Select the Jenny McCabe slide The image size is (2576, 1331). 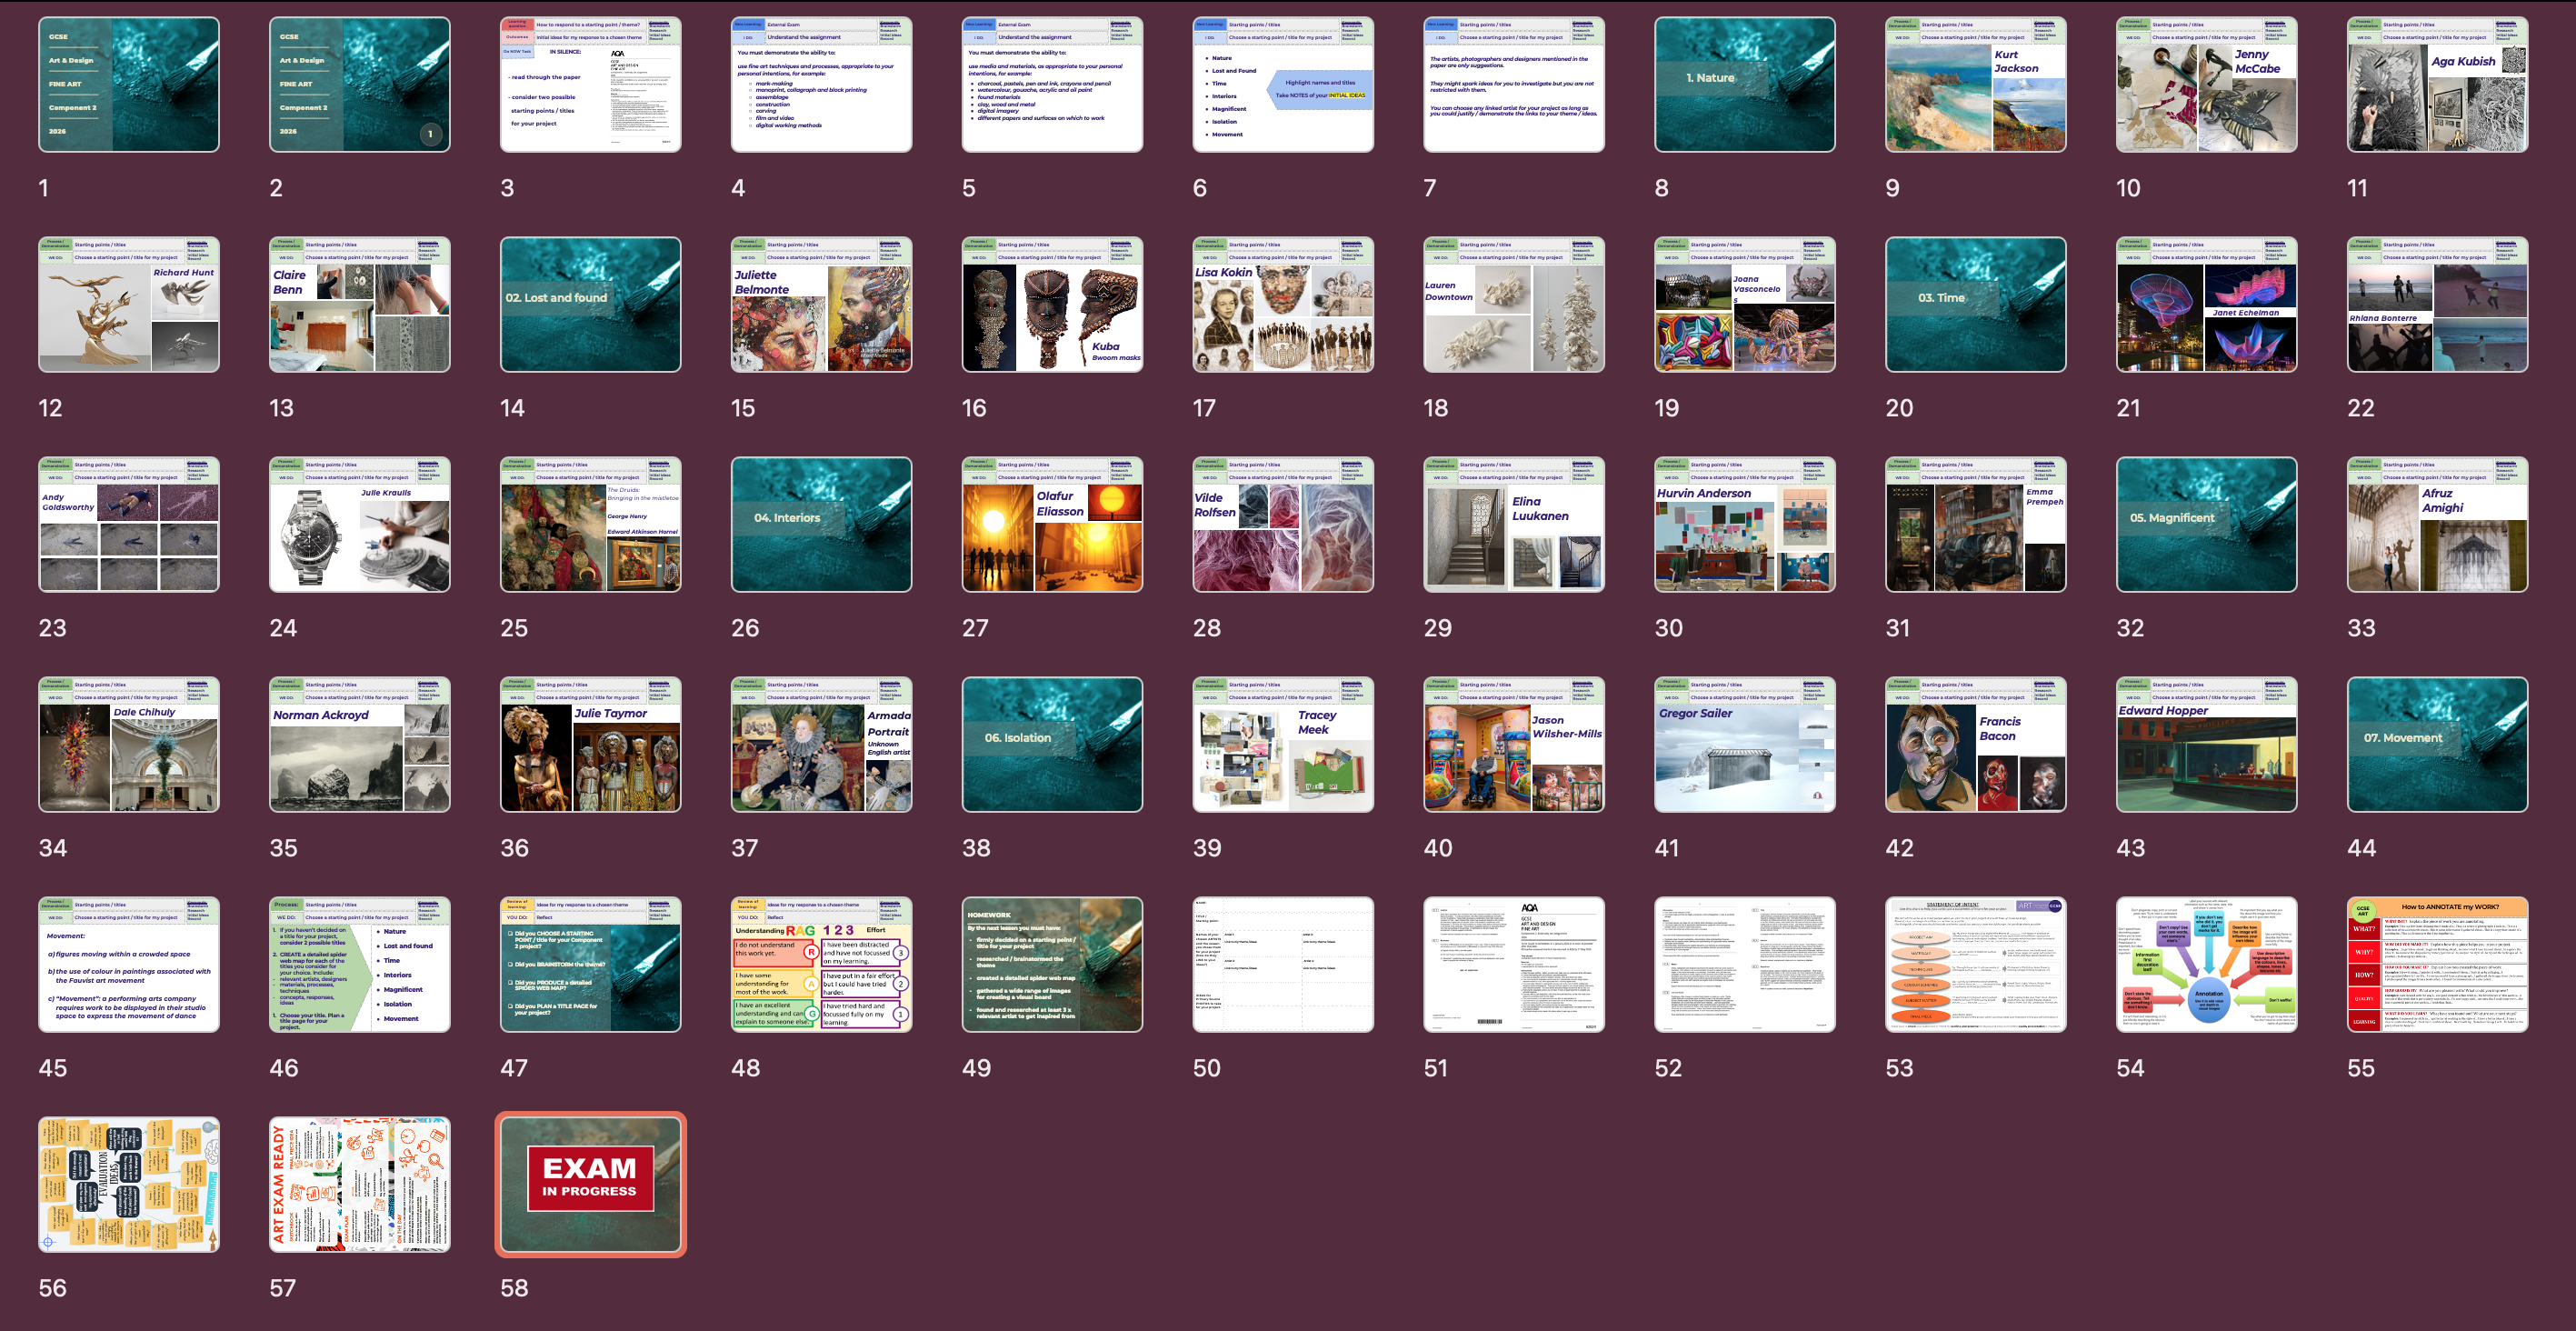[x=2207, y=85]
